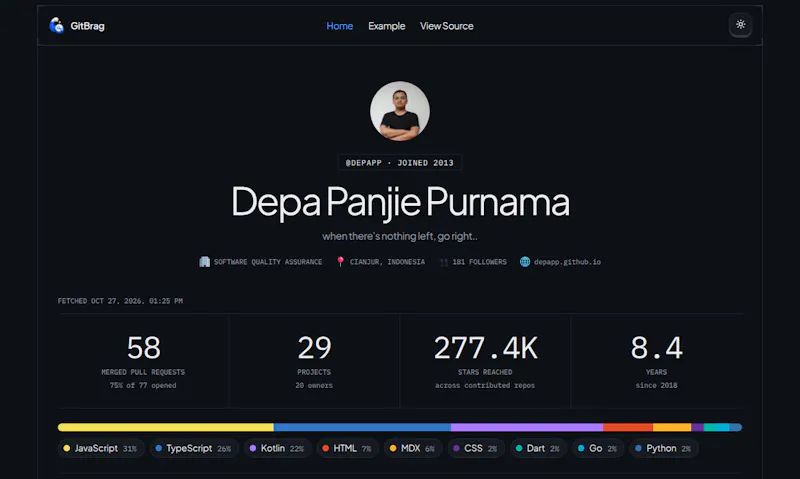Select the Python 2% language chip
Screen dimensions: 800x479
point(664,448)
